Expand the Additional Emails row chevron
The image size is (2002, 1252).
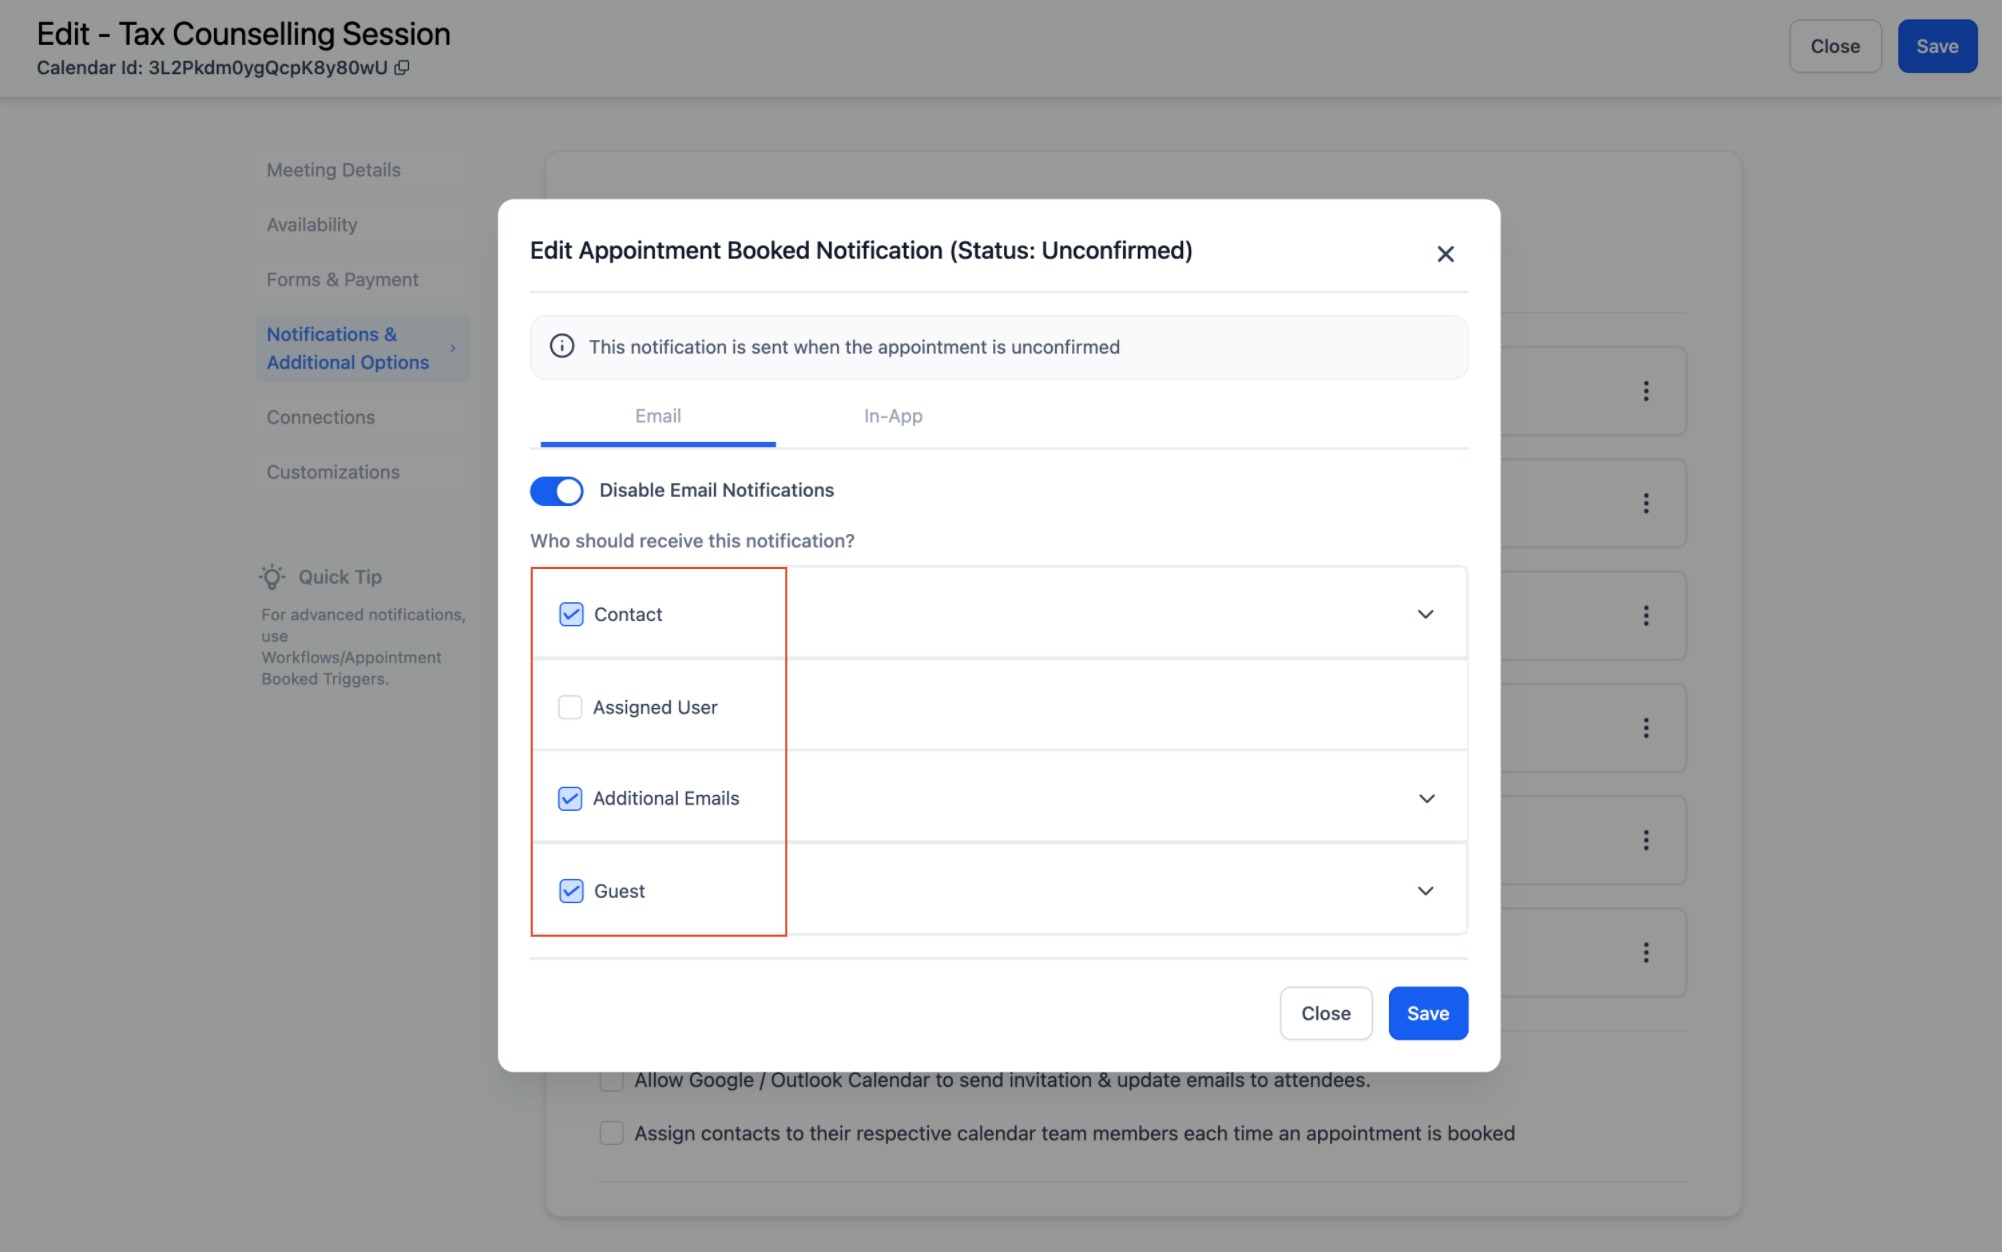(1426, 798)
